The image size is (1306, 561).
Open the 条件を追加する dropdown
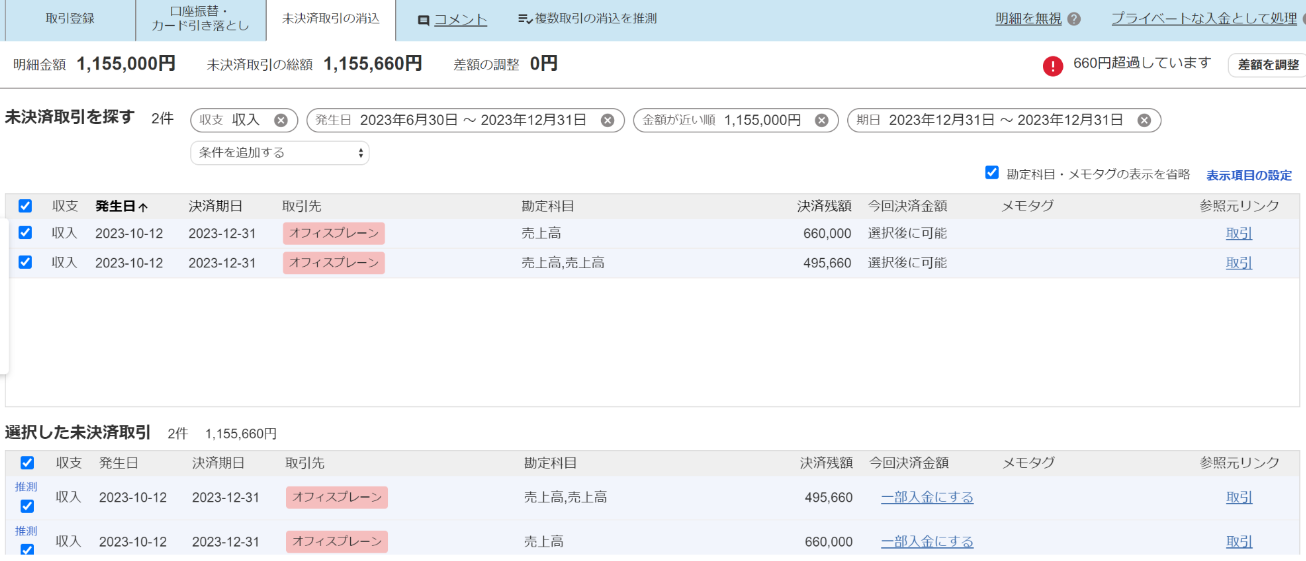(280, 153)
